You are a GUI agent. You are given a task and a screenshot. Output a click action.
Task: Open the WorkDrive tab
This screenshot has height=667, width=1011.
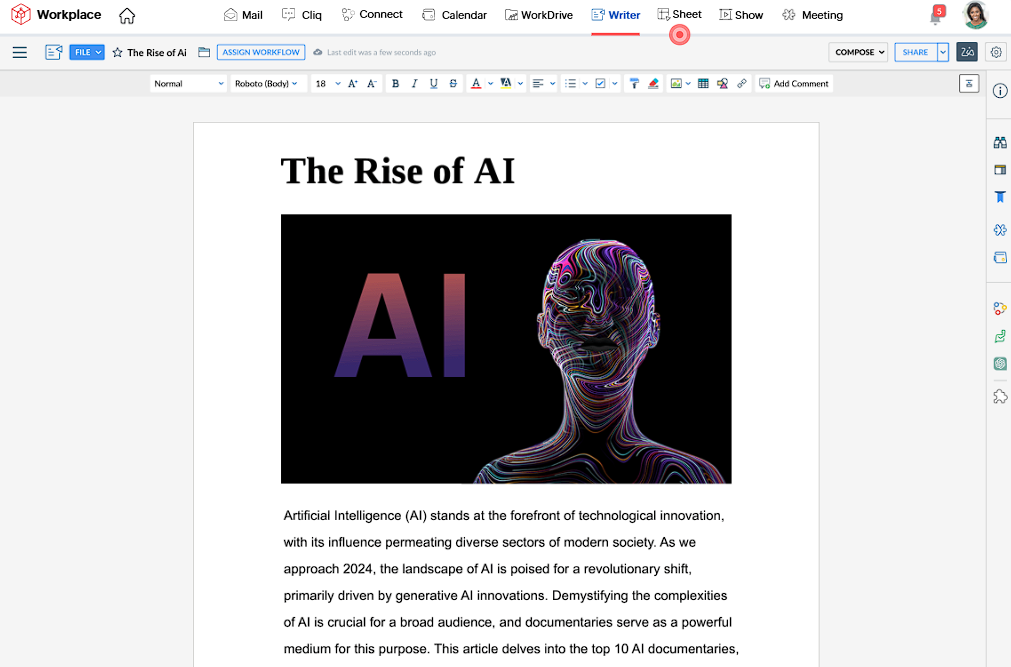click(538, 15)
